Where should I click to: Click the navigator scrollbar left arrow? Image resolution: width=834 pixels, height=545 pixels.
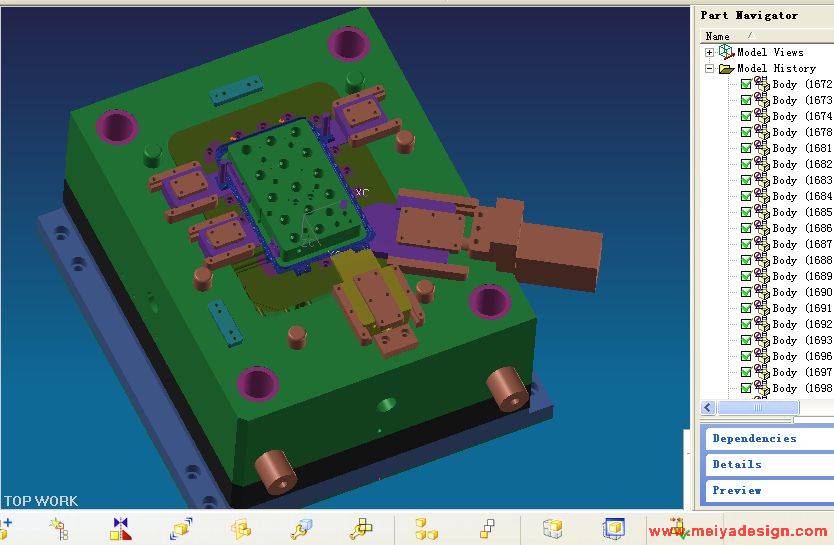pos(707,408)
